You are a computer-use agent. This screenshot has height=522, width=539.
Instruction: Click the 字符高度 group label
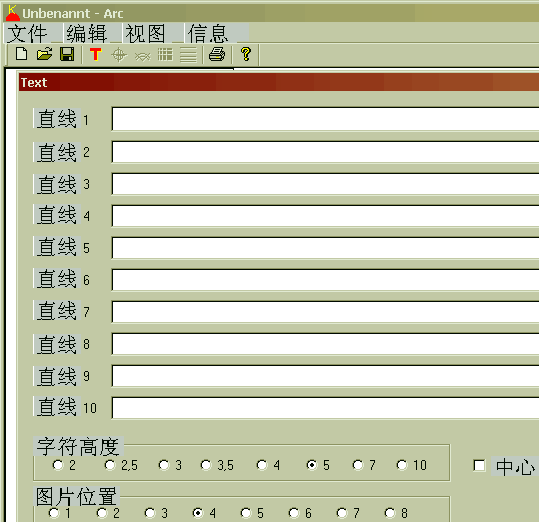pyautogui.click(x=78, y=446)
